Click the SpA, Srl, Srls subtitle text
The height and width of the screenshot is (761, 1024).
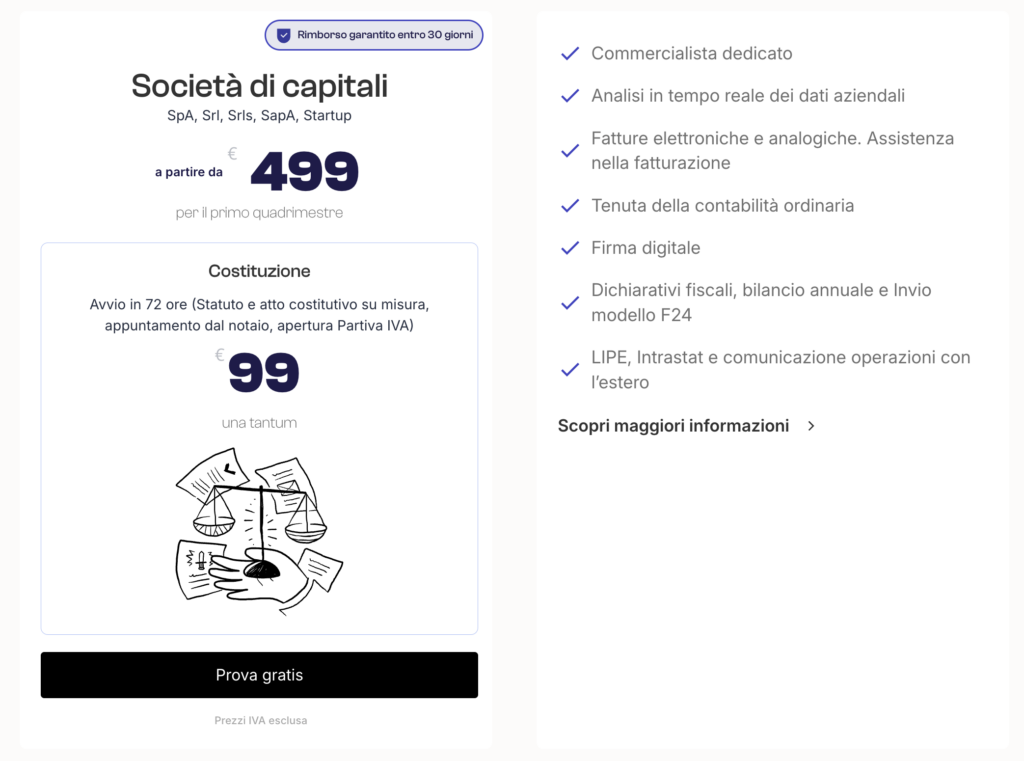point(259,115)
